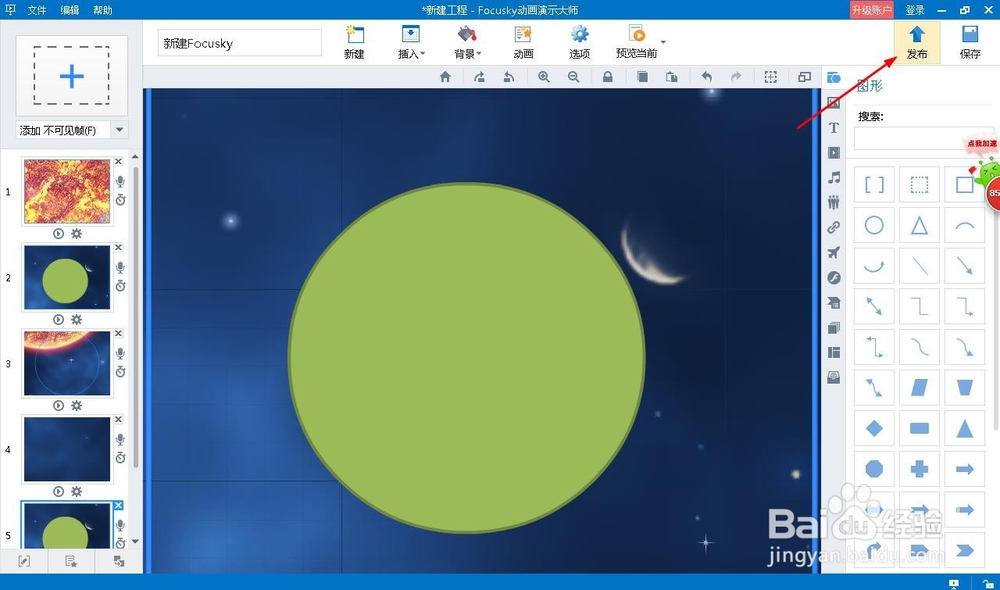Viewport: 1000px width, 590px height.
Task: Select frame 3 thumbnail with sun
Action: [x=66, y=363]
